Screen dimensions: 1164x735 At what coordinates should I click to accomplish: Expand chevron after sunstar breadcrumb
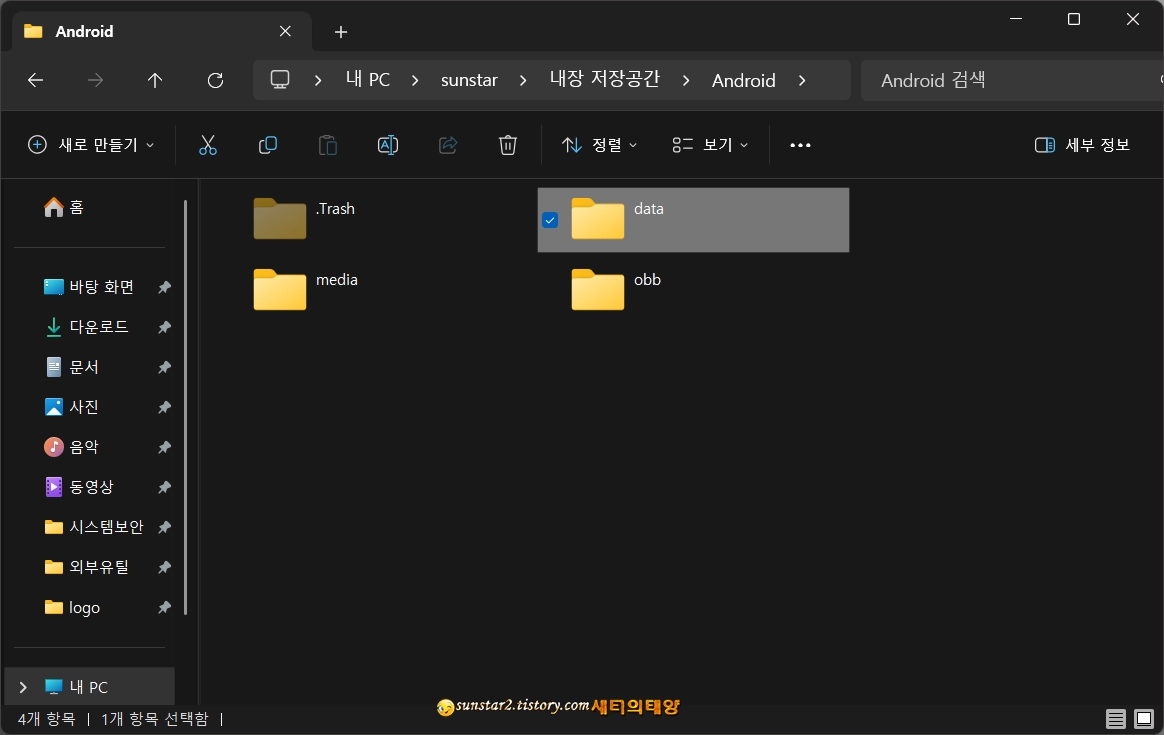[523, 80]
